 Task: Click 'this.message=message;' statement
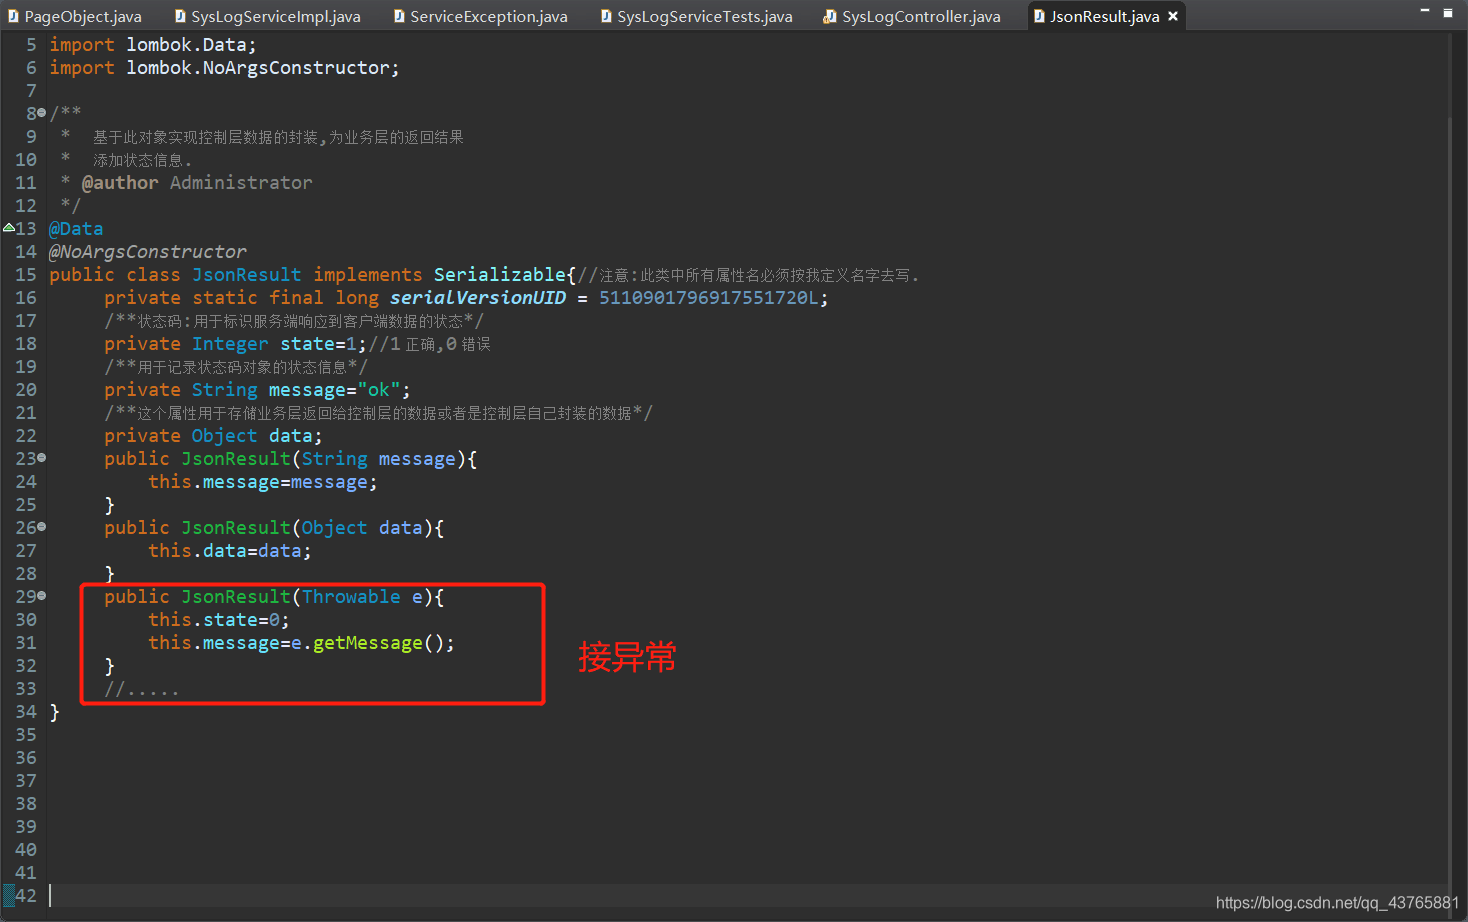click(263, 482)
